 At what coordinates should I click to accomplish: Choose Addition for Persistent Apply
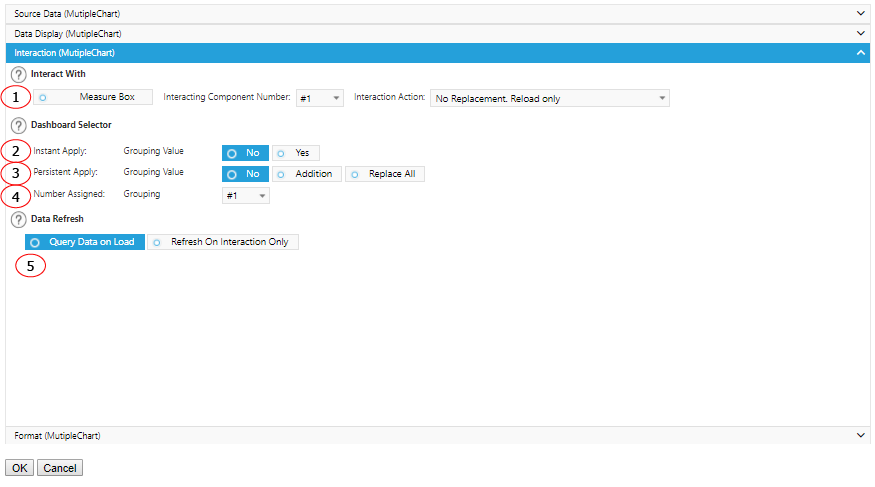(306, 174)
